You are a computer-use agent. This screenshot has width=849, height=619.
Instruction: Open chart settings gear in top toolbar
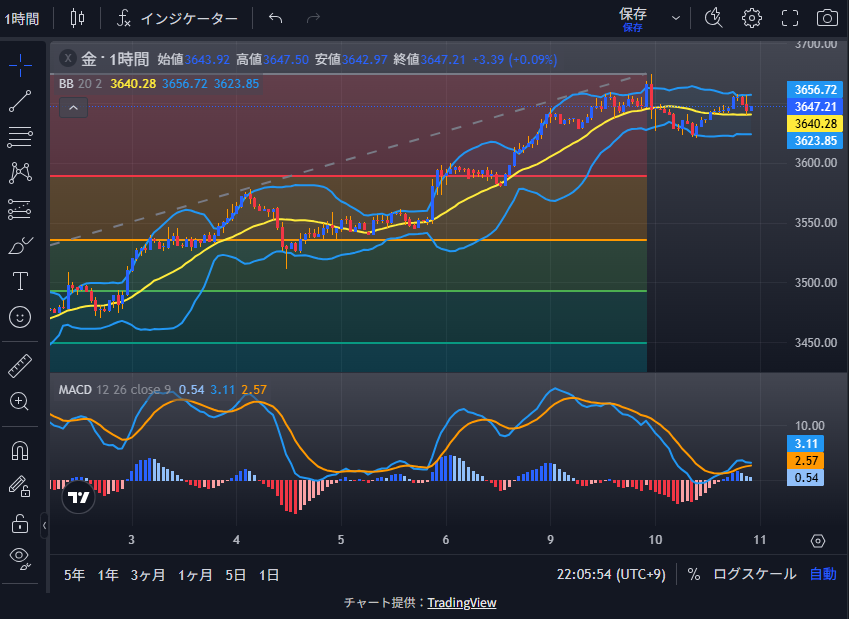point(751,18)
